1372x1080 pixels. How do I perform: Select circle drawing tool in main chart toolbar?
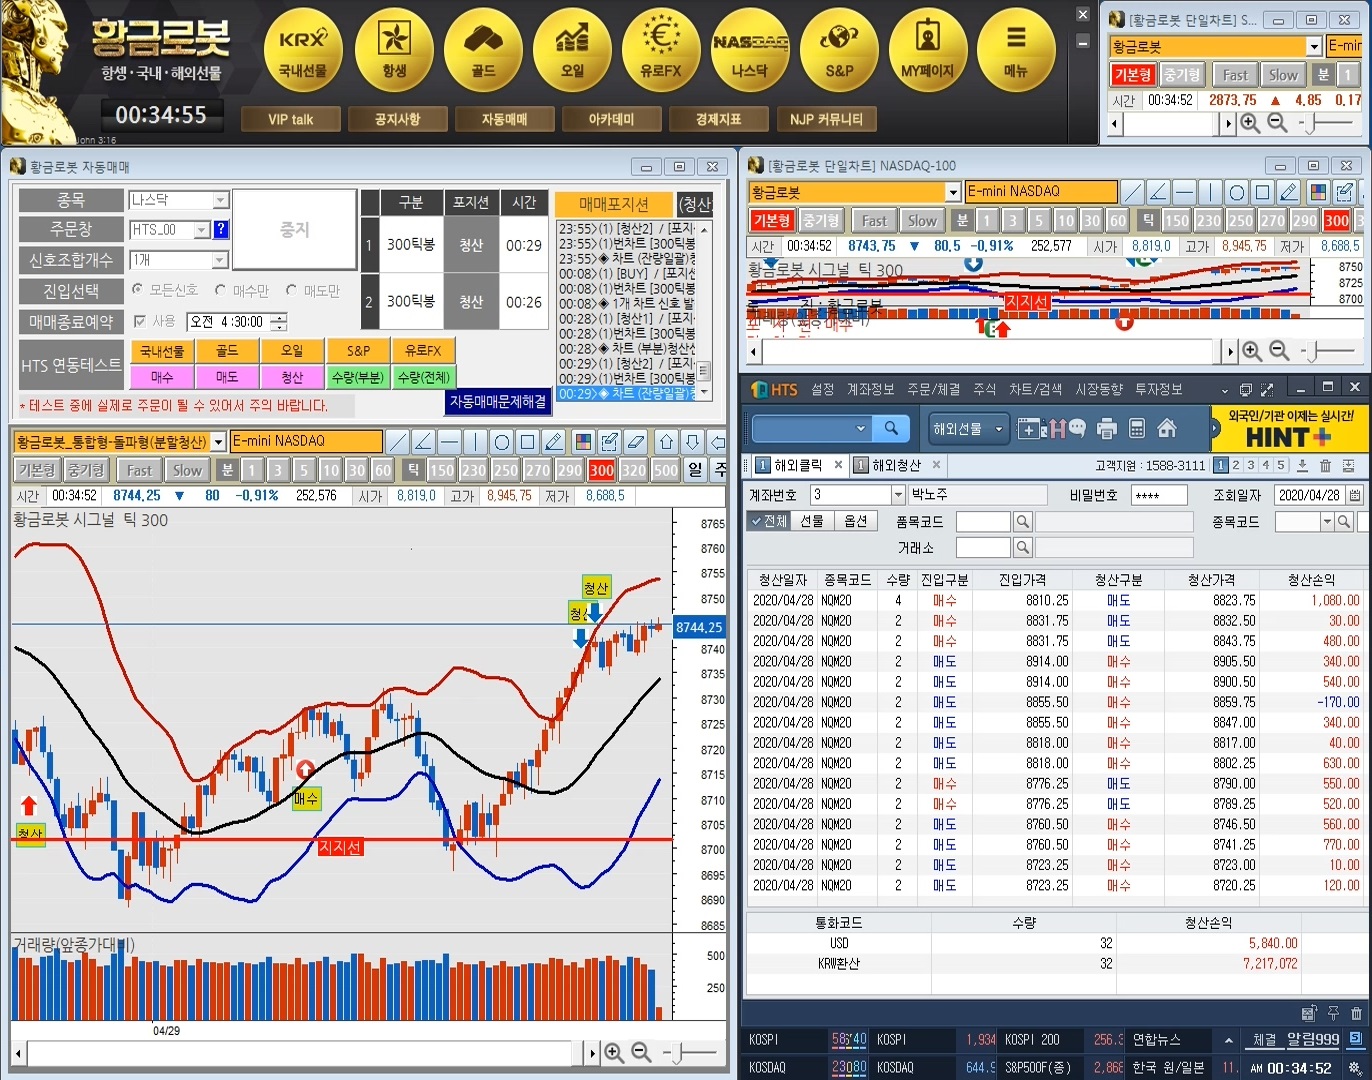click(501, 441)
